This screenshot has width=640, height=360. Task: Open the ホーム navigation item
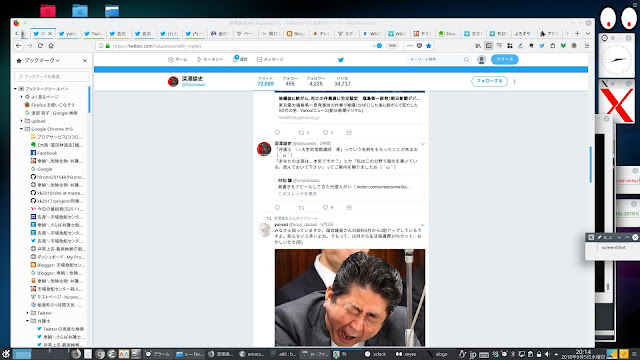(x=178, y=60)
